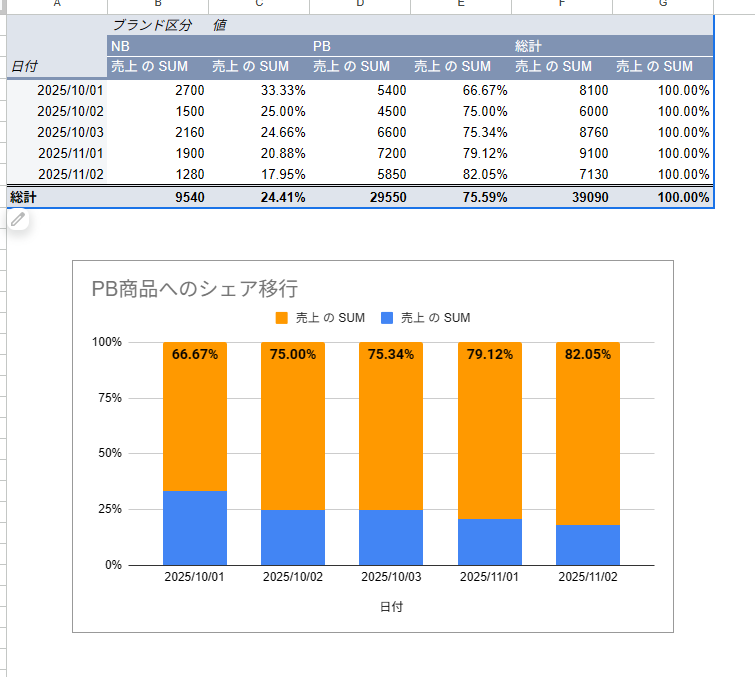
Task: Click the 2025/10/03 label on chart x-axis
Action: pos(392,577)
